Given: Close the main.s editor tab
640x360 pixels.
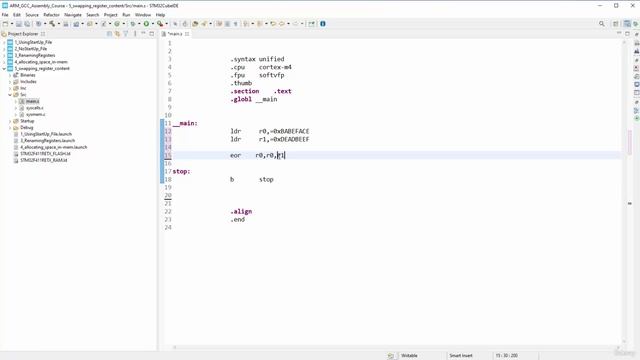Looking at the screenshot, I should click(x=187, y=34).
